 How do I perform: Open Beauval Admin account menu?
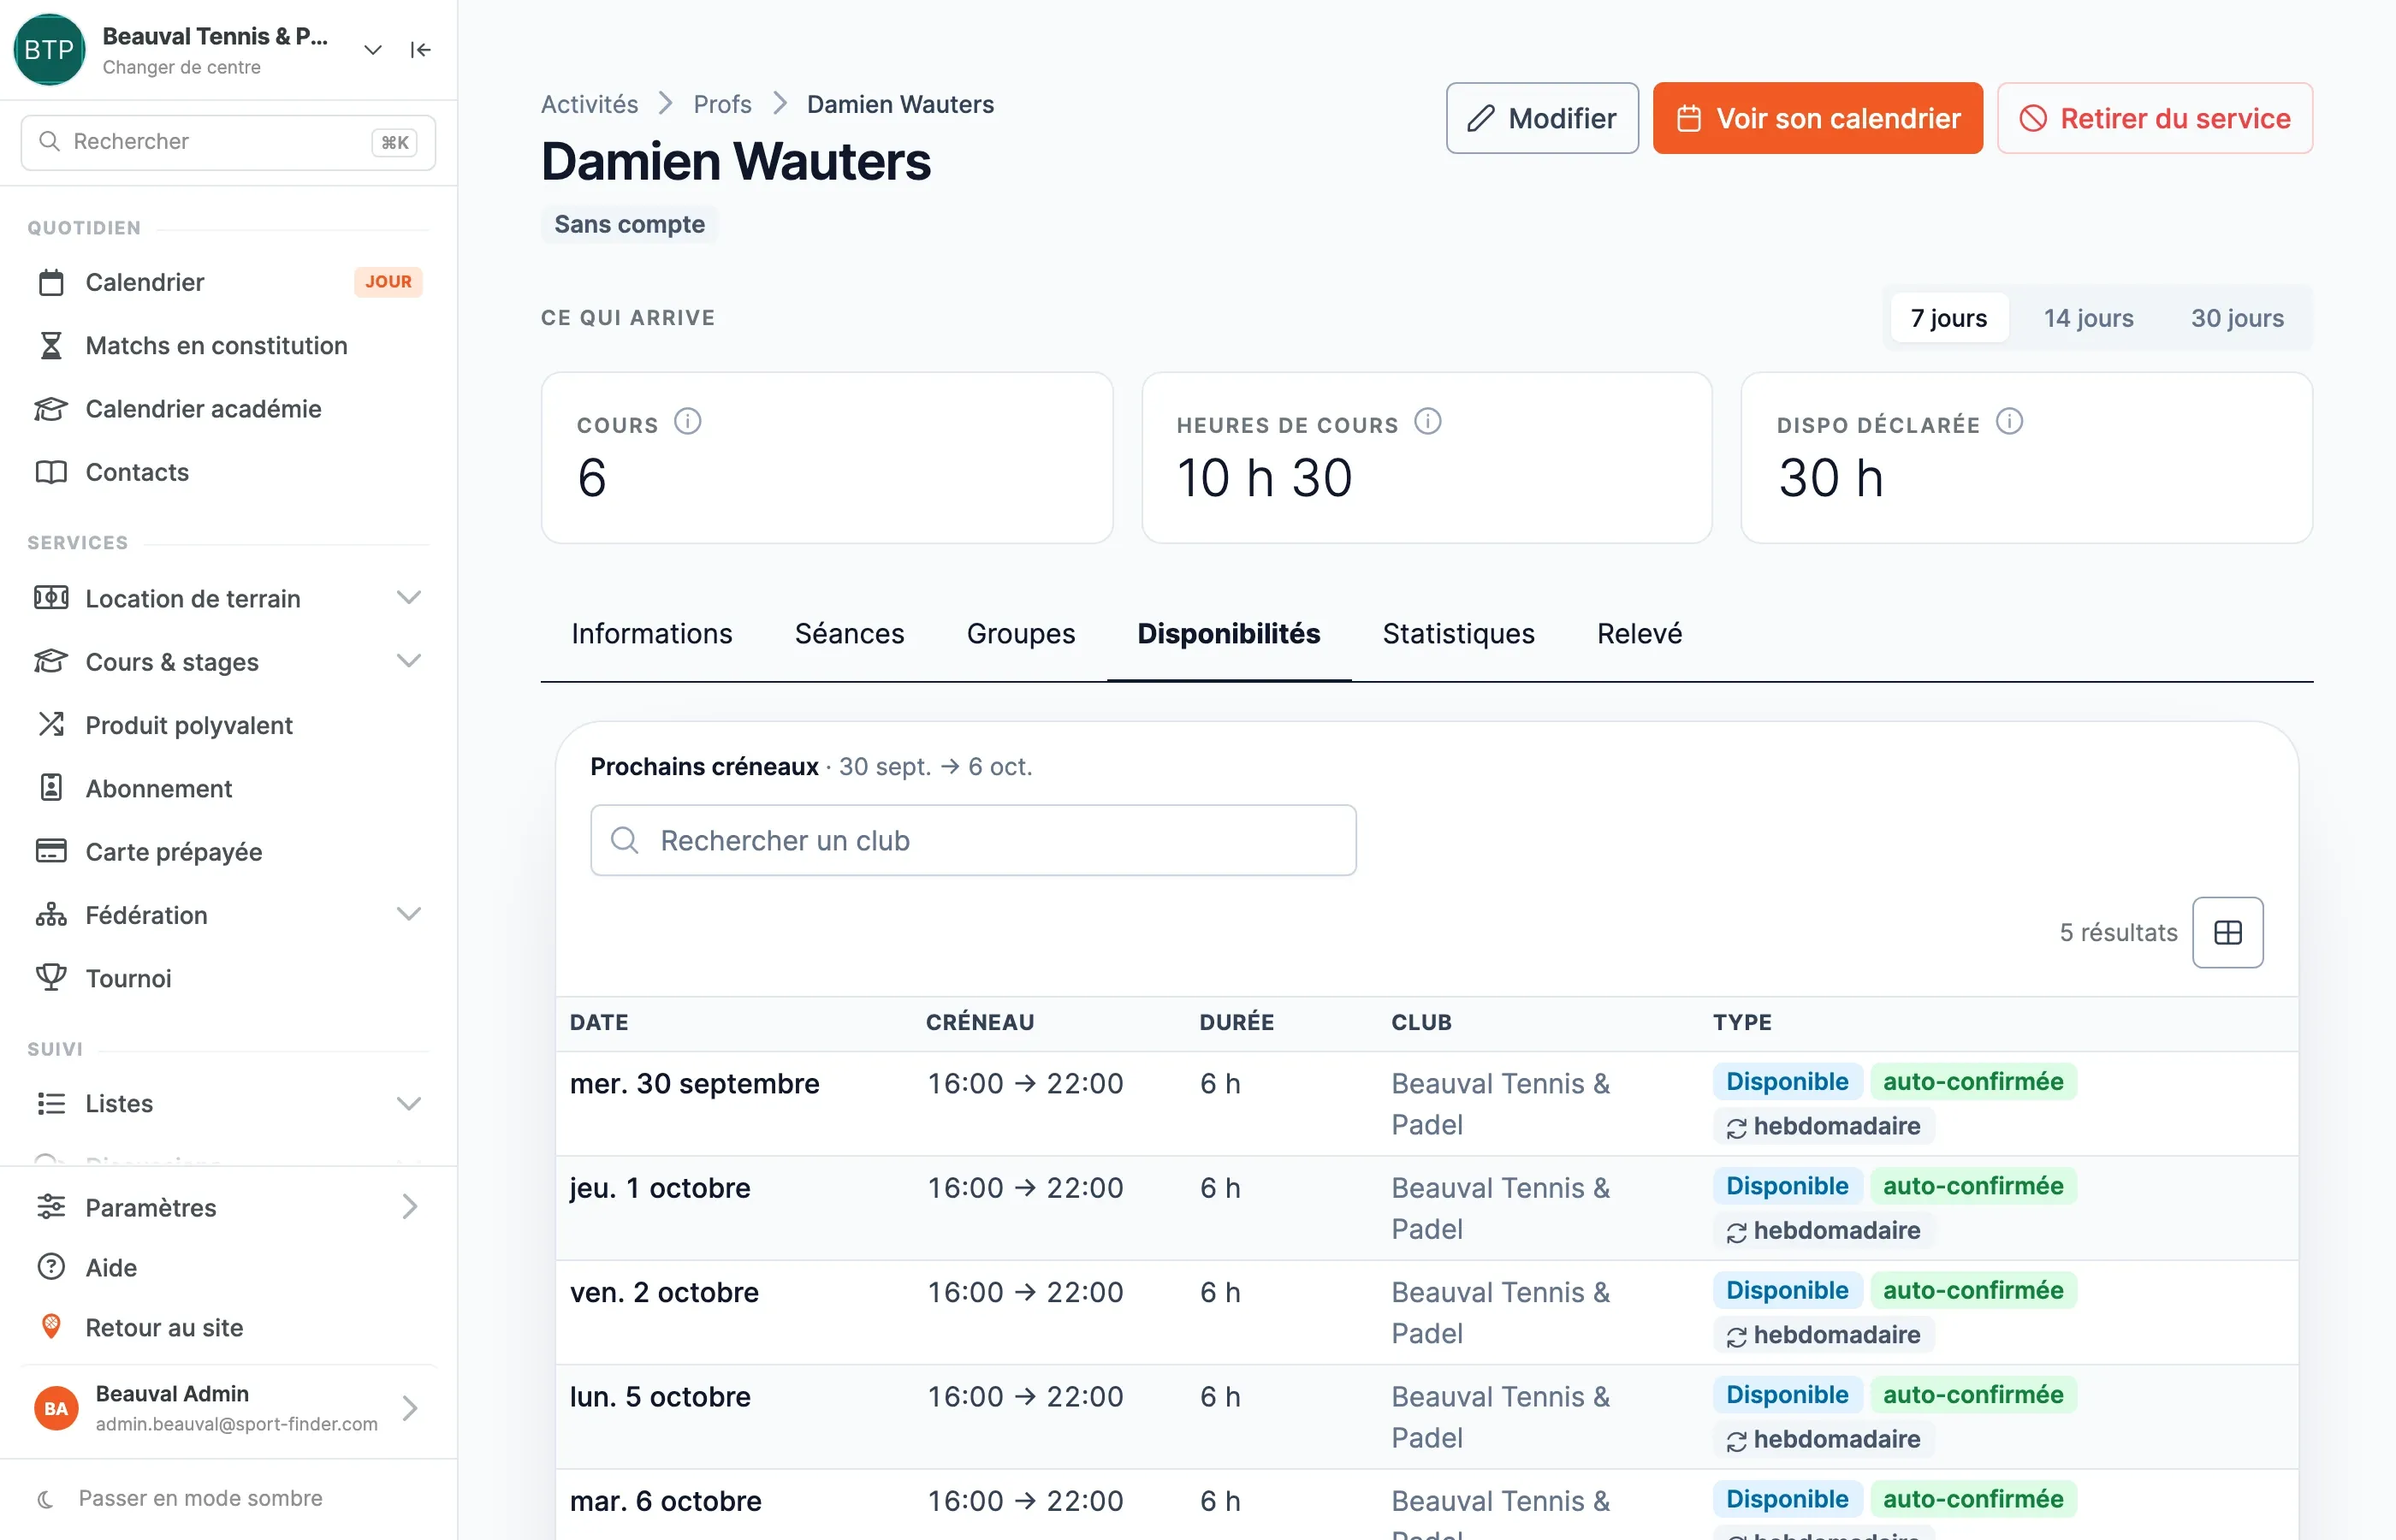click(228, 1408)
